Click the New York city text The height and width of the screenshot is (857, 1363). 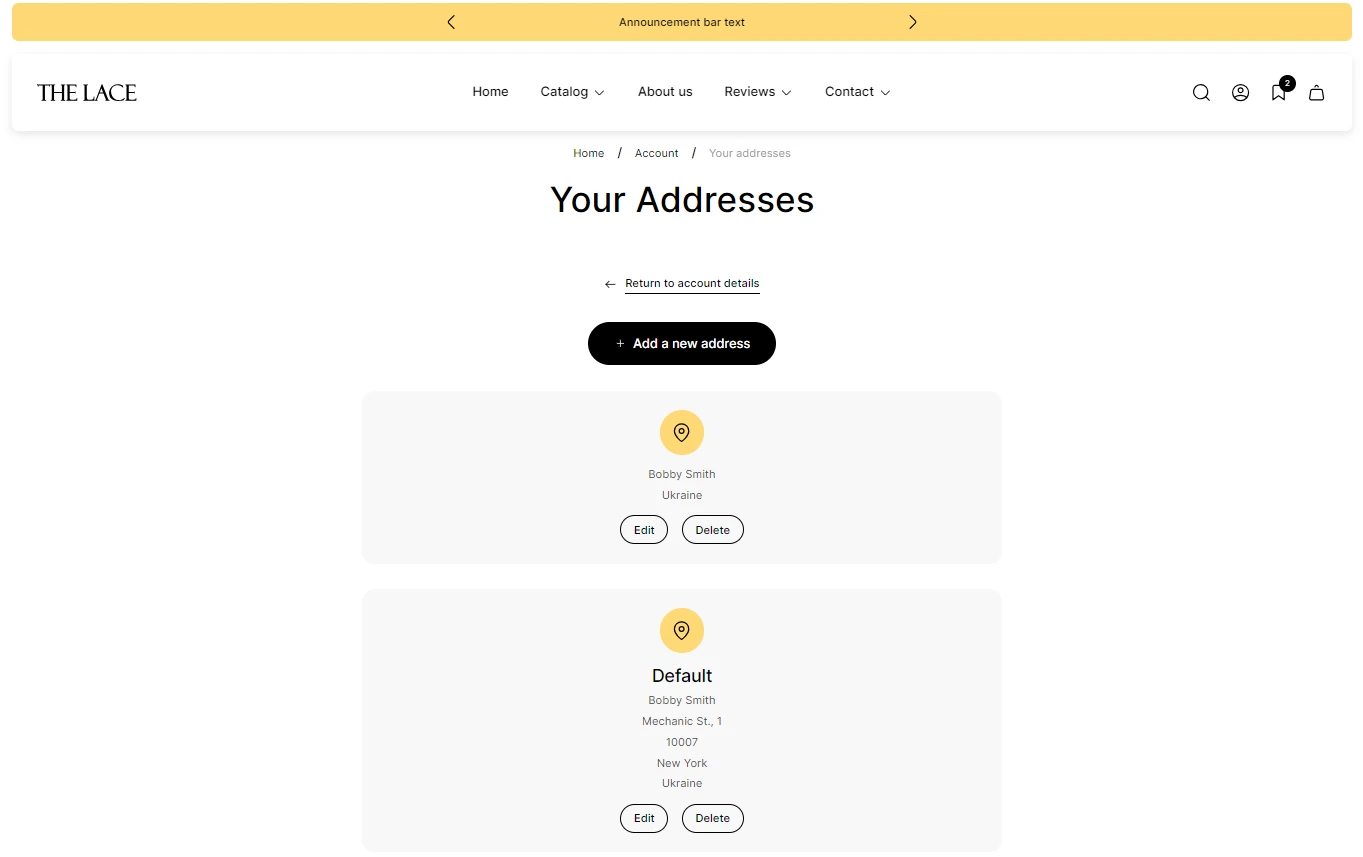tap(682, 763)
